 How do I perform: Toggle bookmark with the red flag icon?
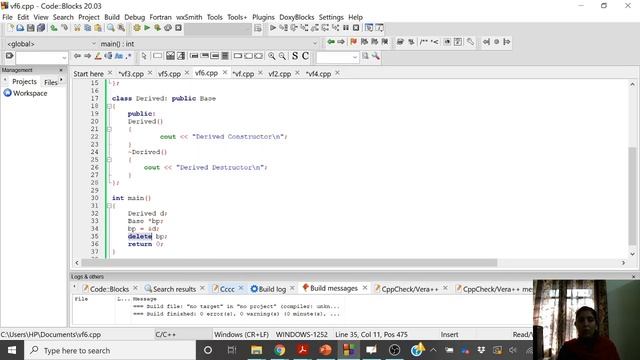pyautogui.click(x=353, y=42)
